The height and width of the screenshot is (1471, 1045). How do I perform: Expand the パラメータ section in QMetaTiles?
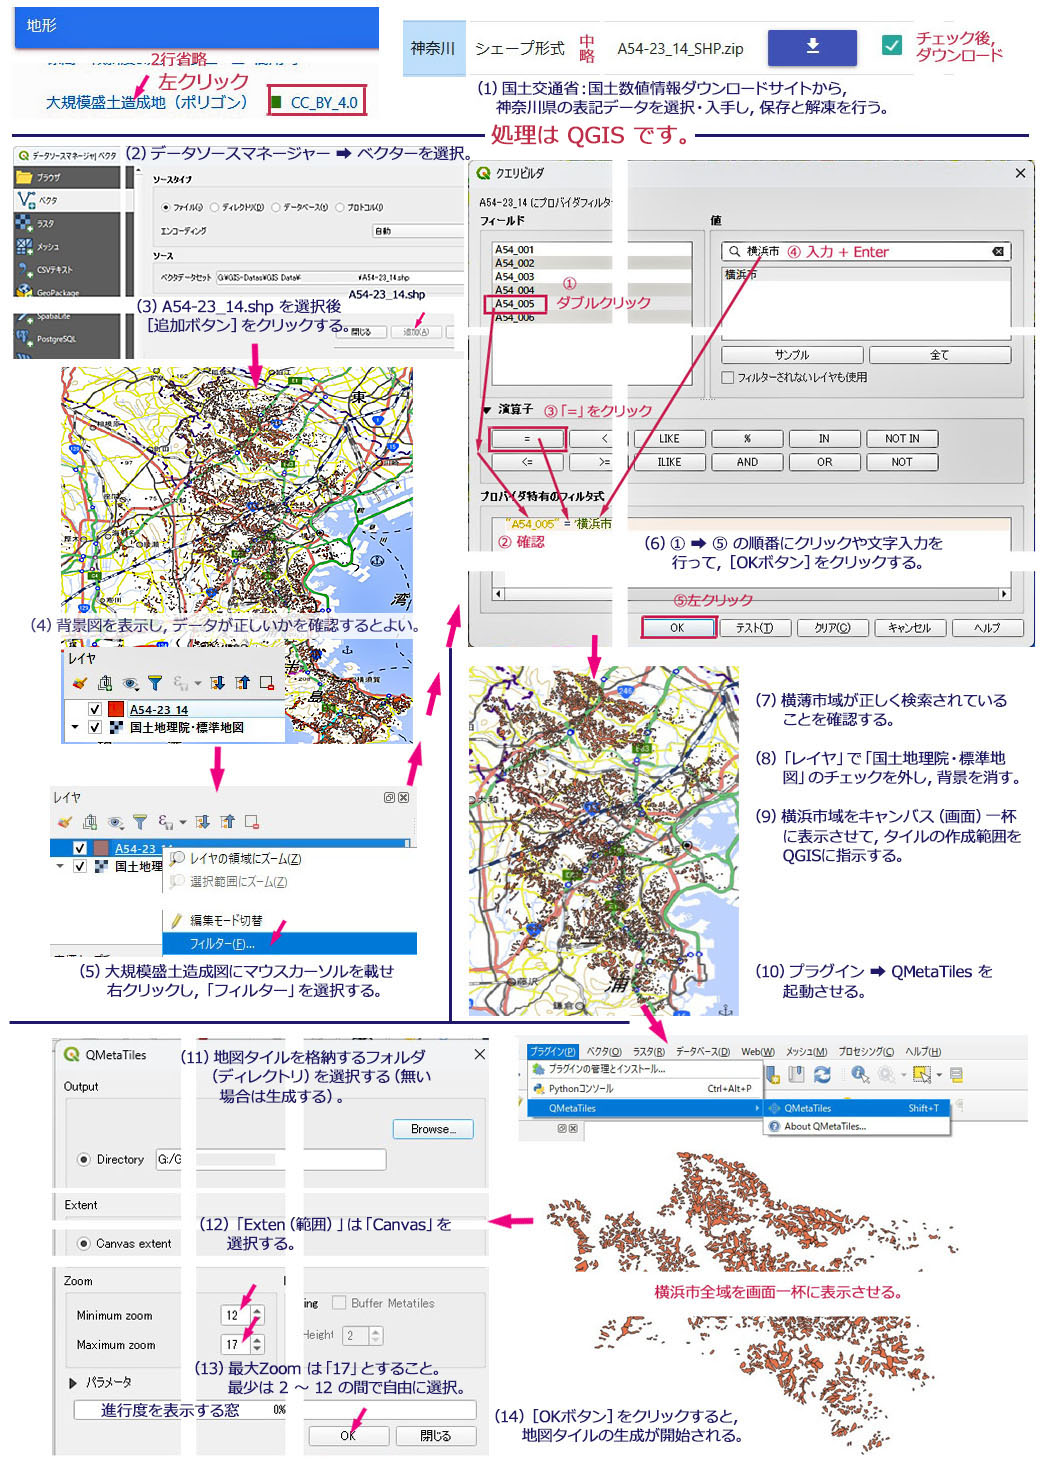[x=73, y=1383]
